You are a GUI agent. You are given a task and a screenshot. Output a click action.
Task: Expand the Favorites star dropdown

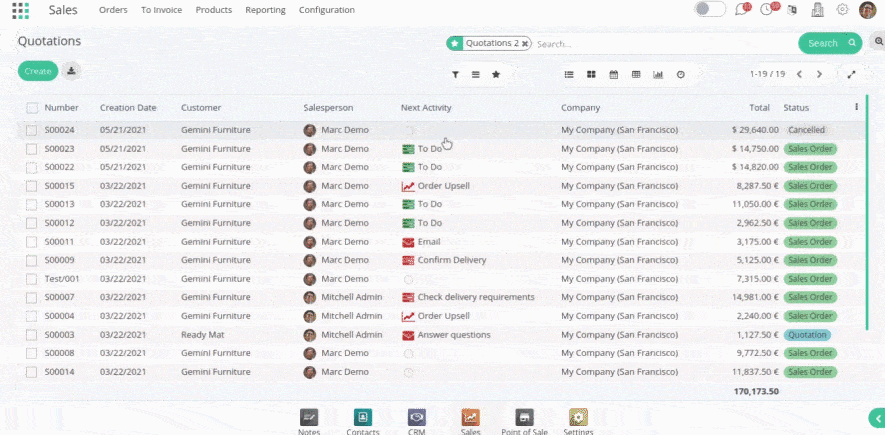point(496,74)
